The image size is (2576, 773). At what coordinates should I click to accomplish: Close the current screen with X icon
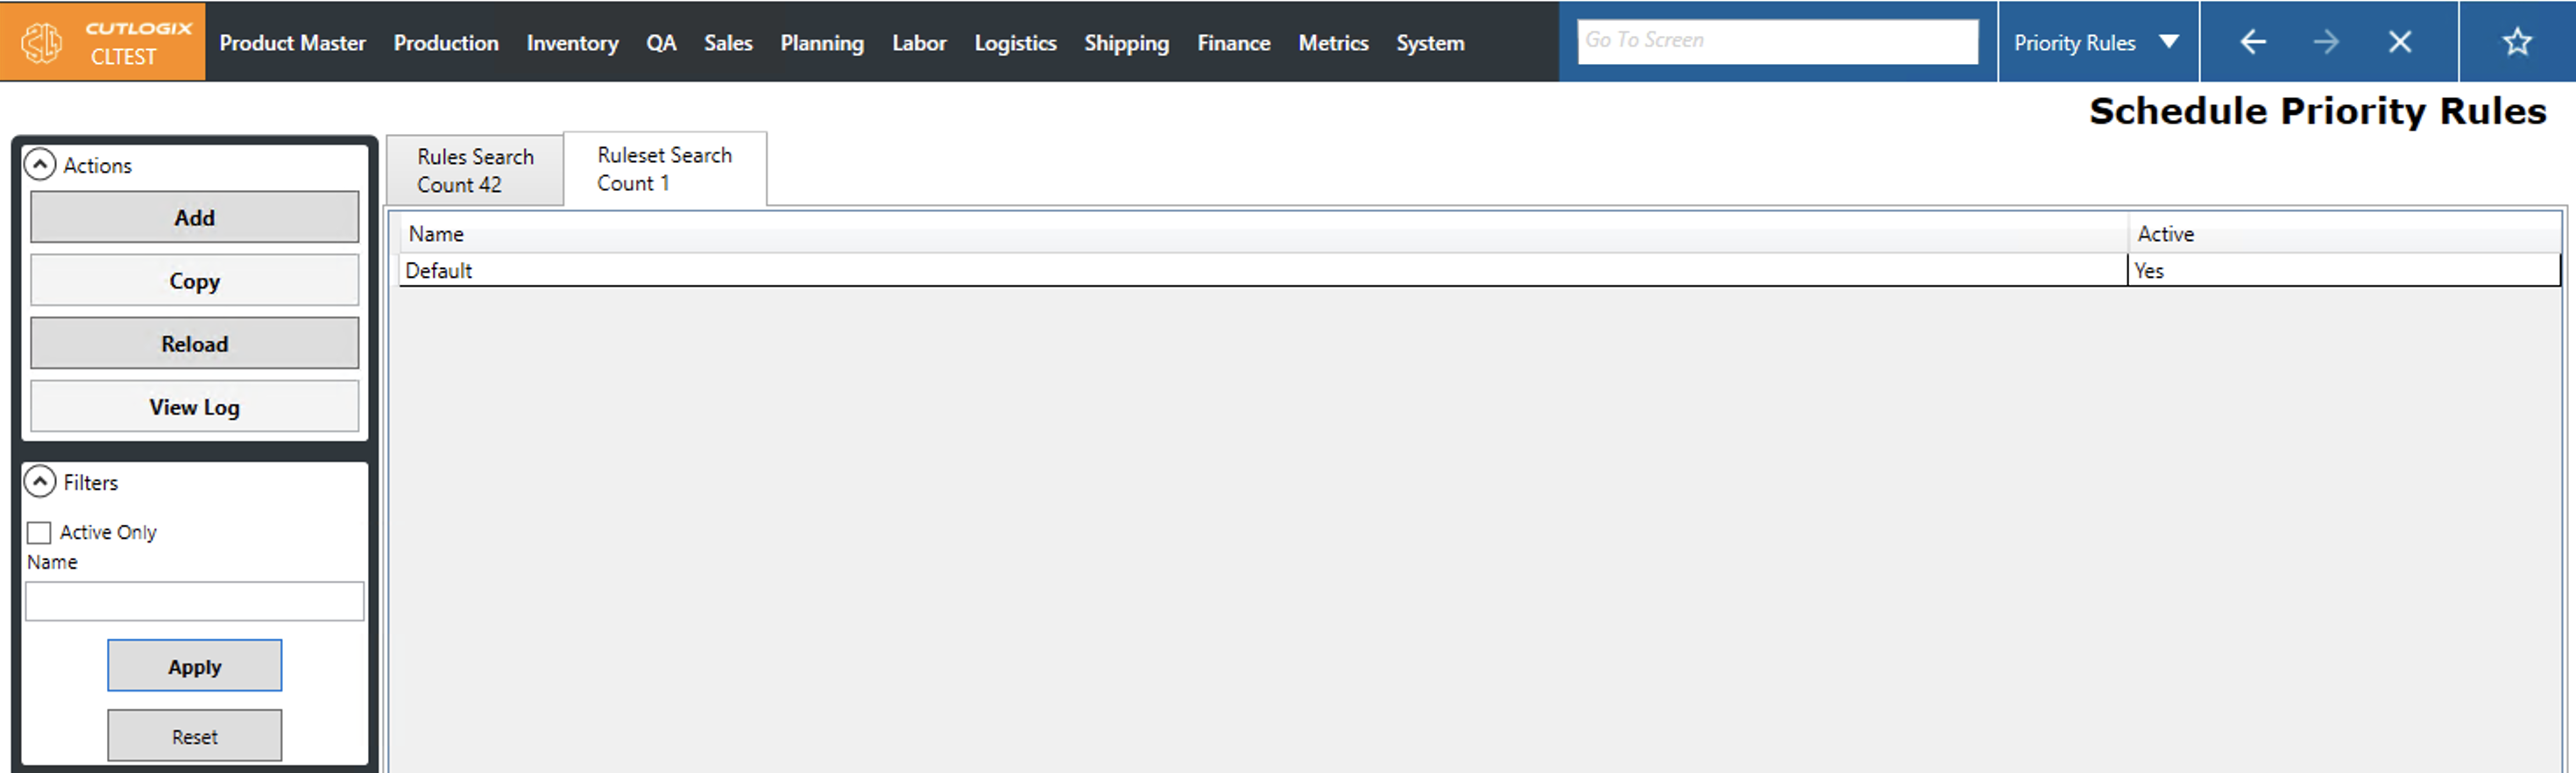click(2399, 42)
